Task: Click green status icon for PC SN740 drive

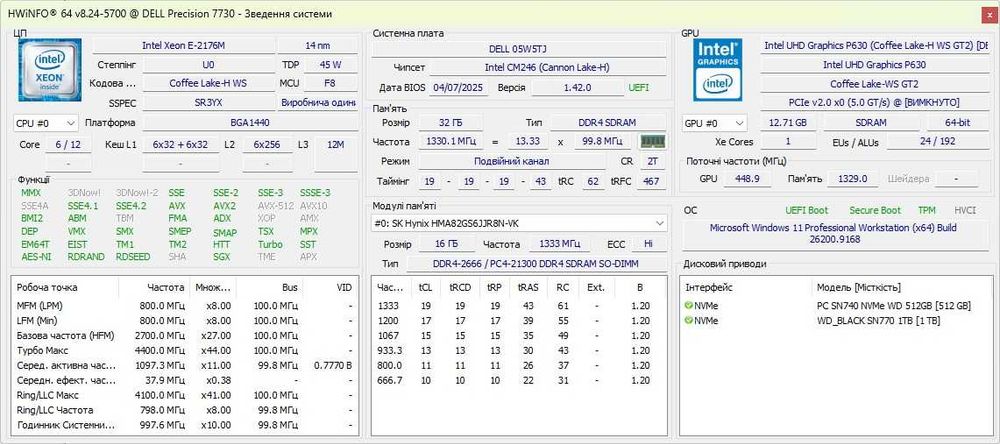Action: click(x=688, y=306)
